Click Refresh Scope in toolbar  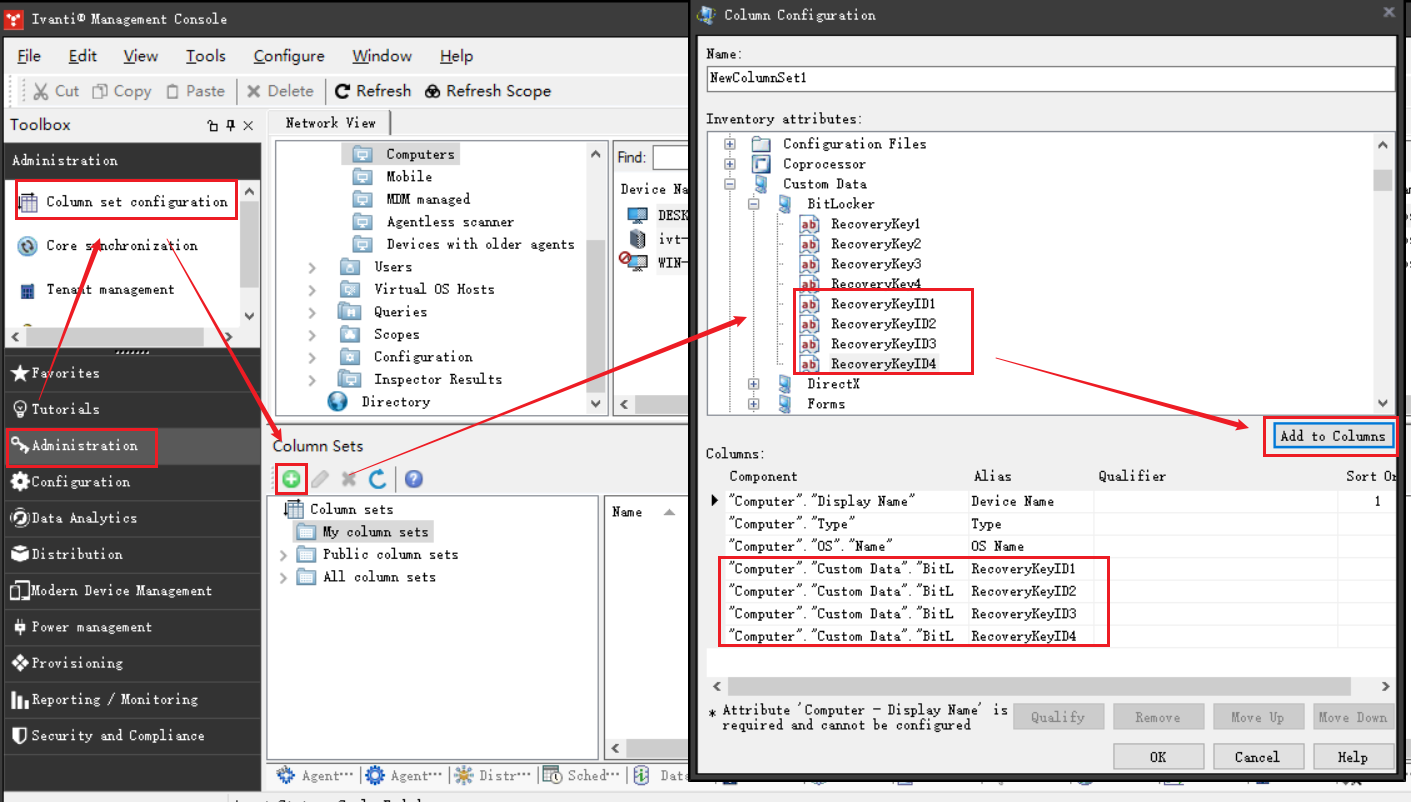(488, 91)
